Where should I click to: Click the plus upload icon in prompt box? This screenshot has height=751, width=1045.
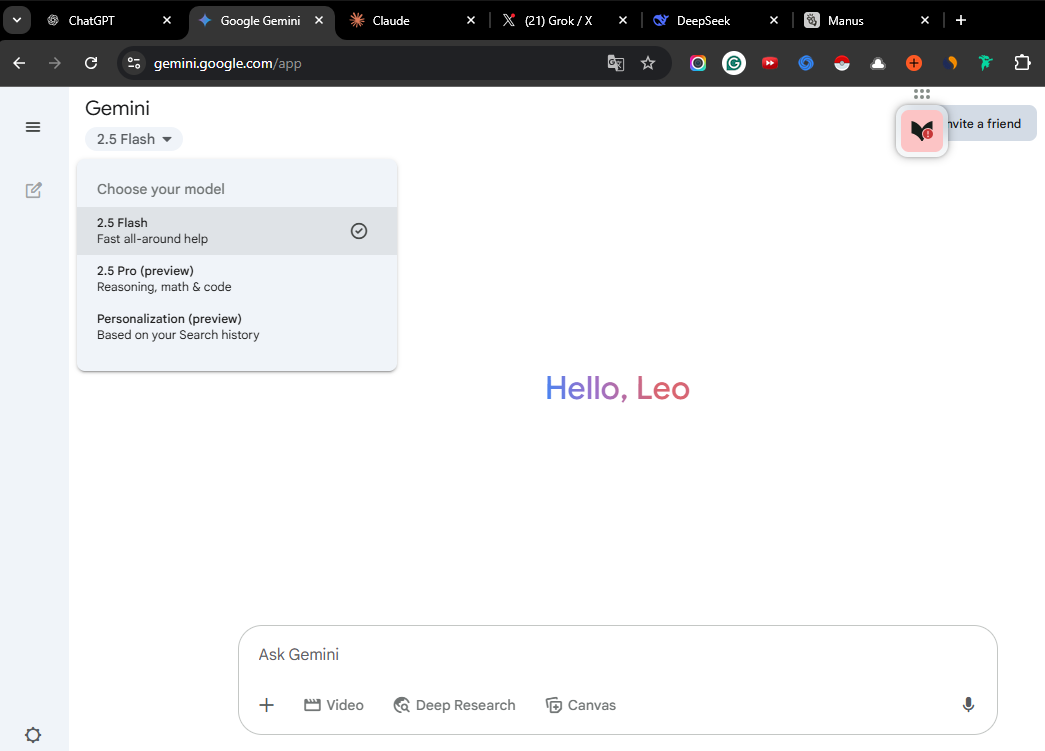(x=267, y=705)
